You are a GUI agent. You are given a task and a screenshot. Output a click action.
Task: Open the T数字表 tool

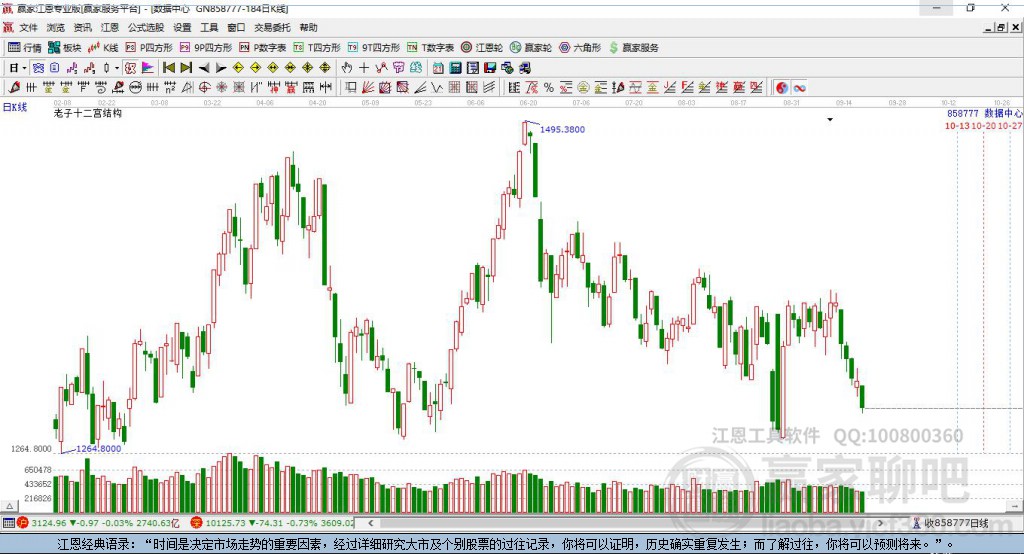click(x=430, y=48)
